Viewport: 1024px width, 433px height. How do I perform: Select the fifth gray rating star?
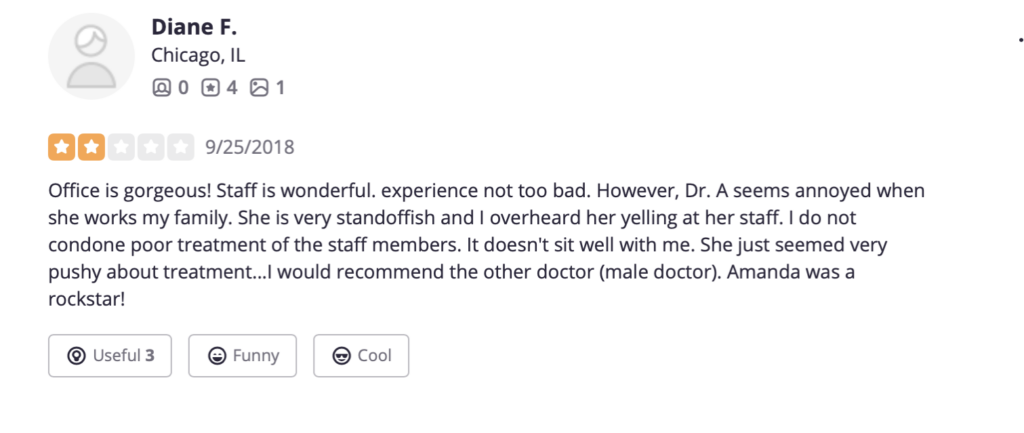click(181, 147)
